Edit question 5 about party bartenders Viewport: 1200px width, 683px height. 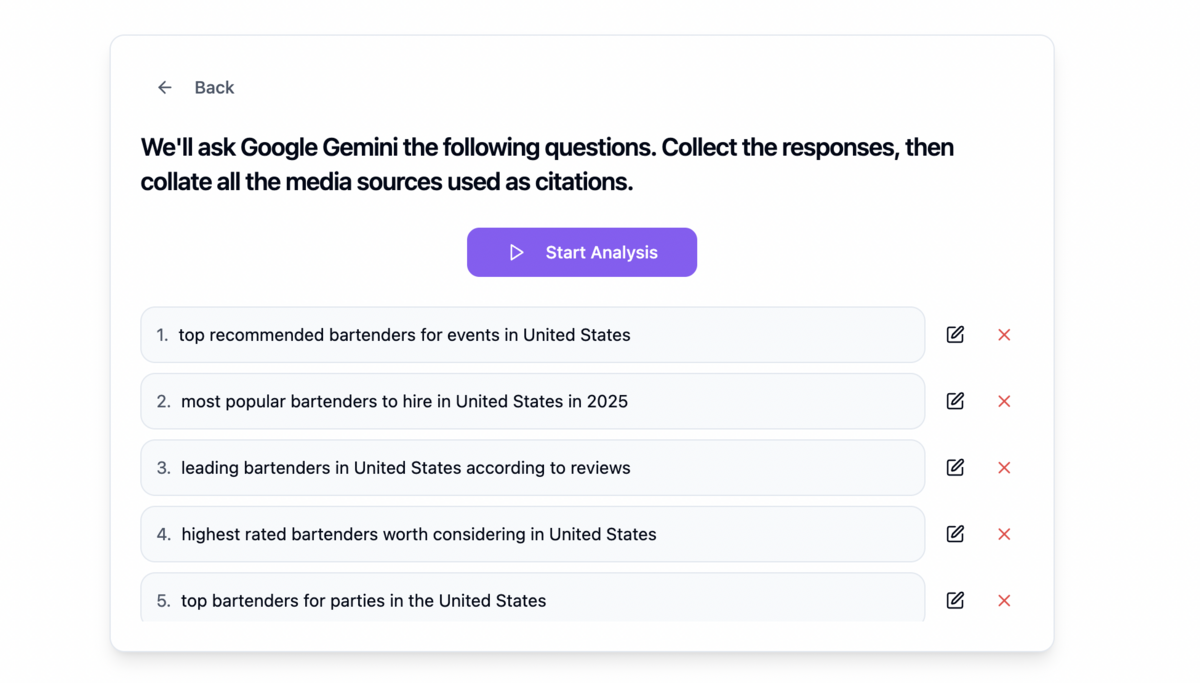coord(955,600)
